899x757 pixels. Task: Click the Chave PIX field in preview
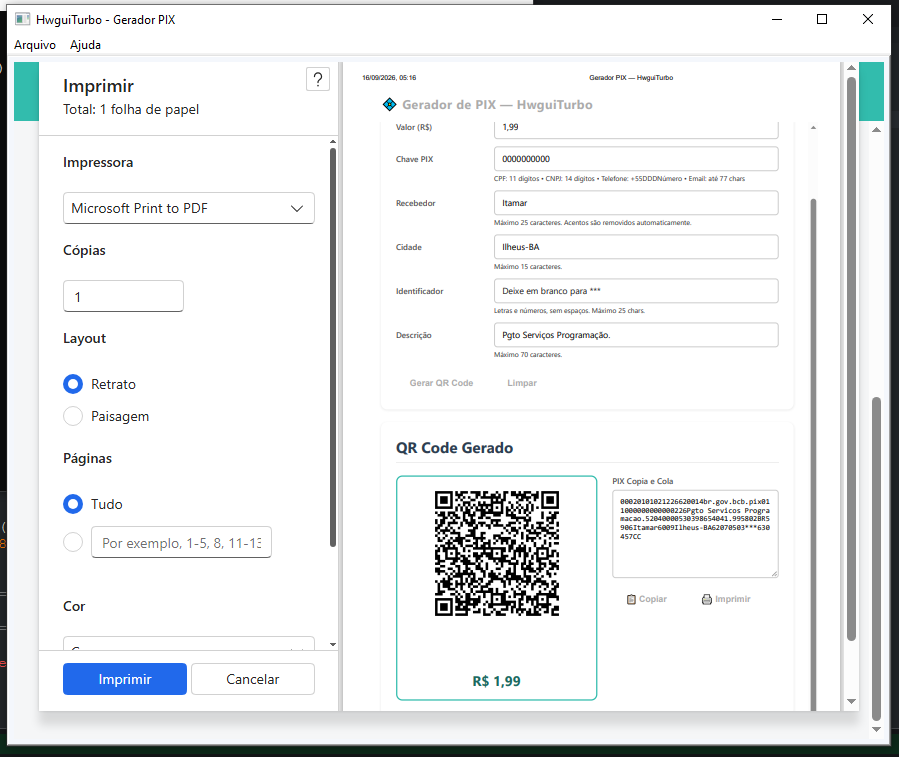[636, 159]
